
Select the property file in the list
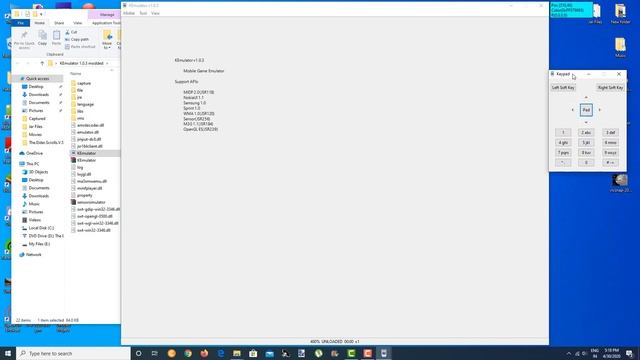[84, 195]
